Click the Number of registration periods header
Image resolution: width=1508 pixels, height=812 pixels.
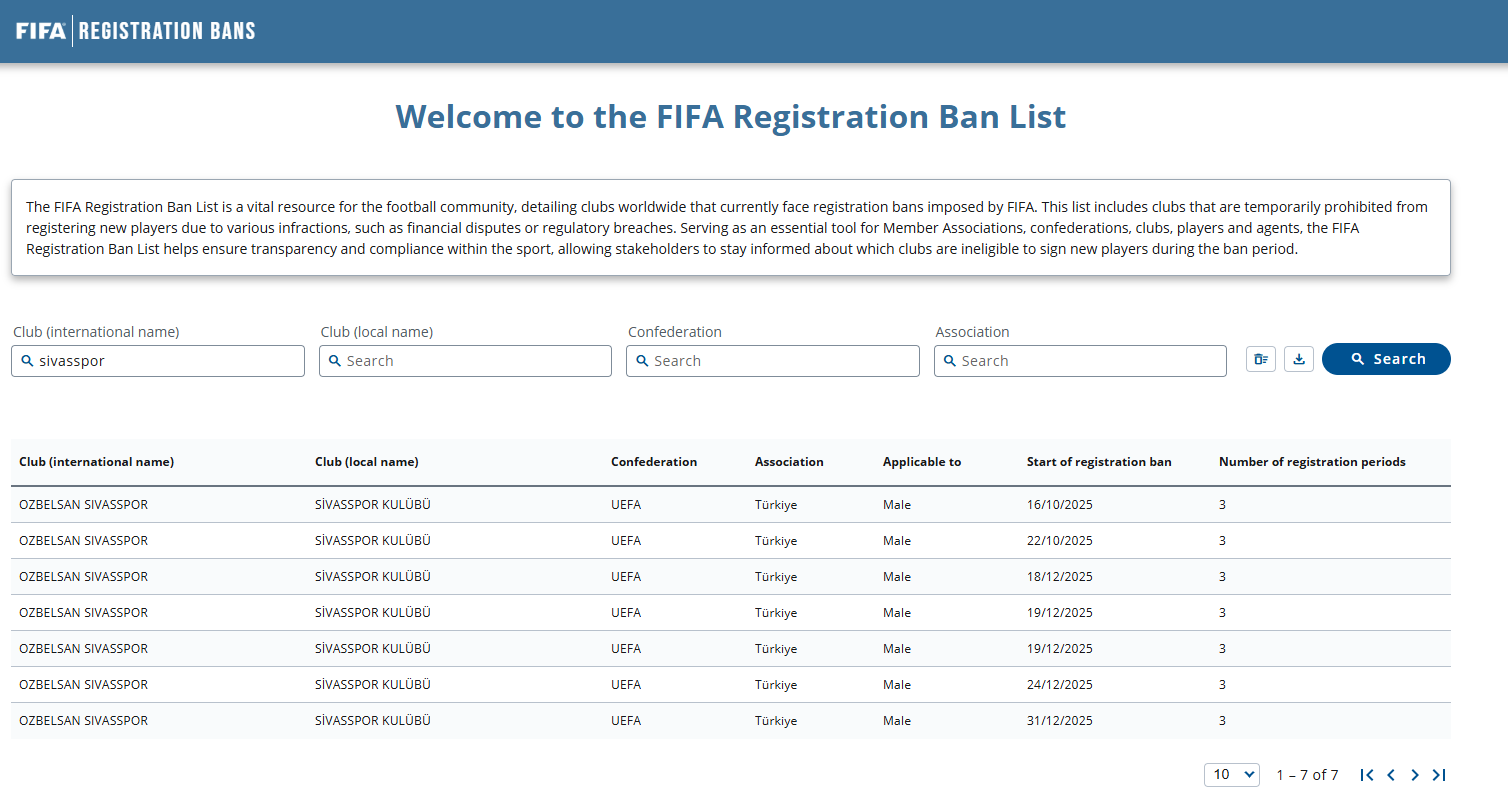pyautogui.click(x=1311, y=462)
